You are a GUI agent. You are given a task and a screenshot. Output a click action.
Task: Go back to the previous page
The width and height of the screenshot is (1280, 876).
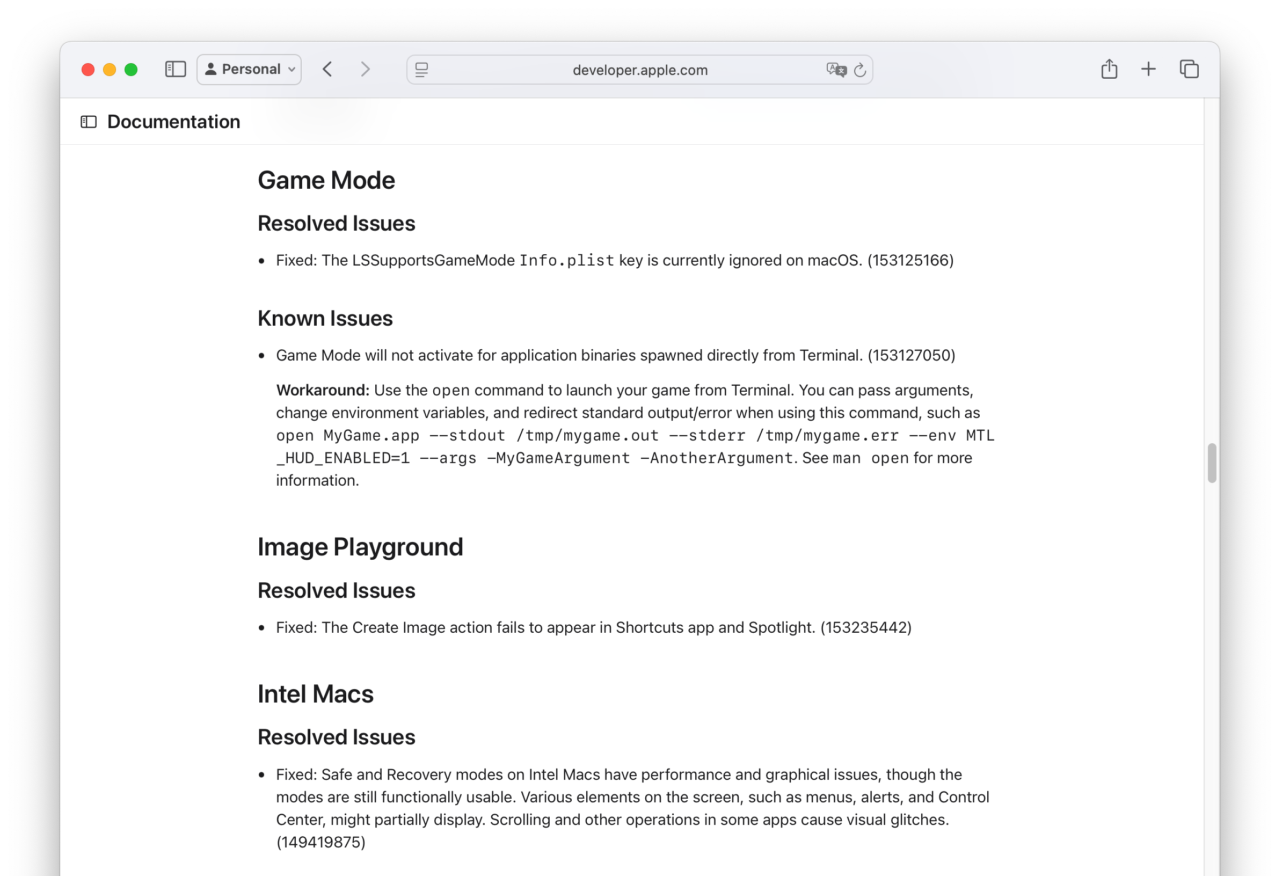327,69
